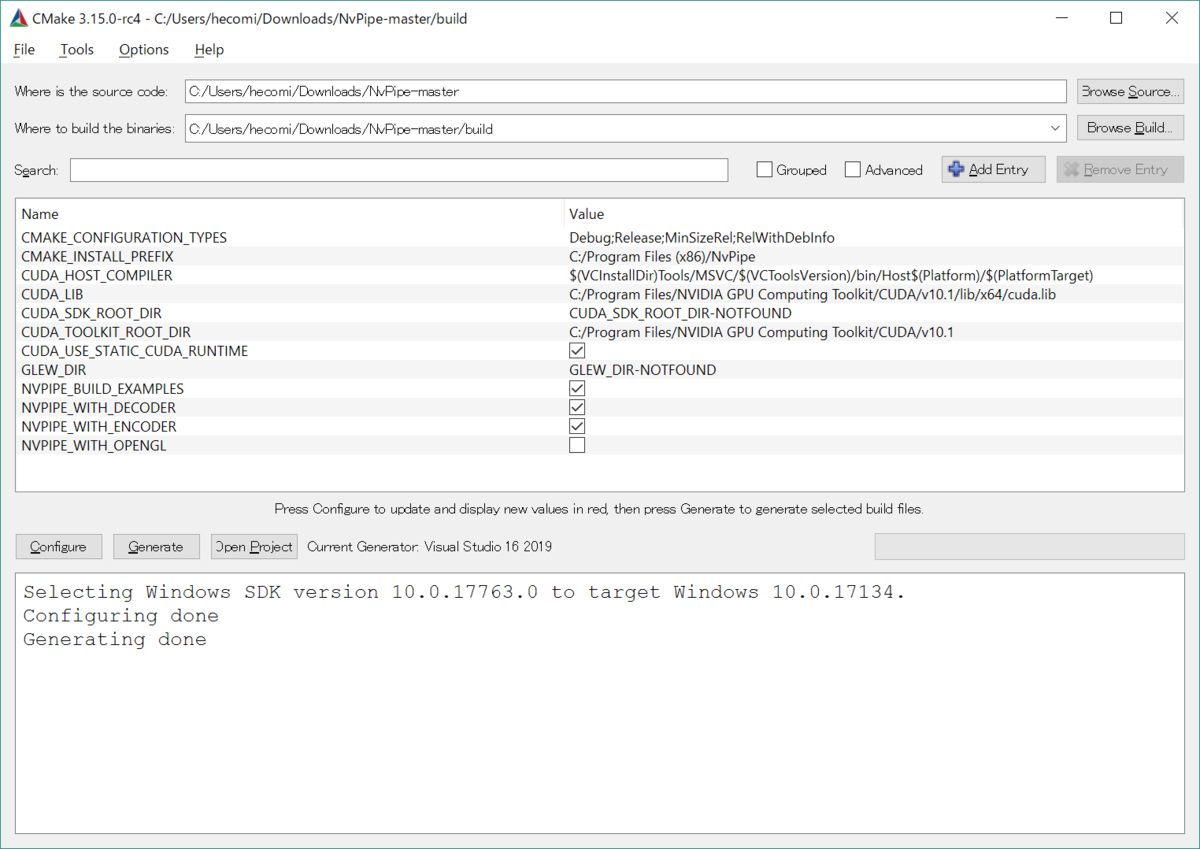
Task: Uncheck NVPIPE_WITH_ENCODER checkbox
Action: pyautogui.click(x=577, y=426)
